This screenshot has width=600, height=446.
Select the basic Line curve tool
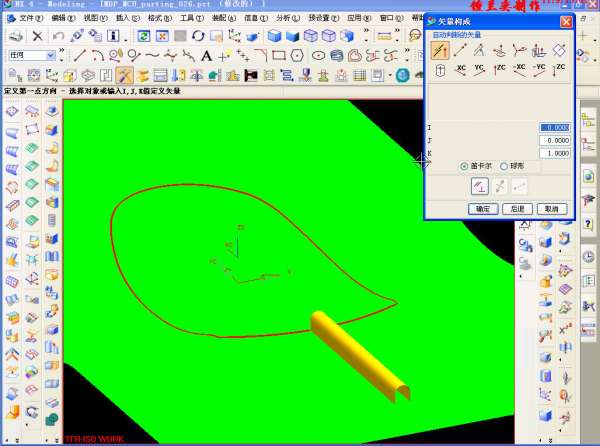pos(80,55)
